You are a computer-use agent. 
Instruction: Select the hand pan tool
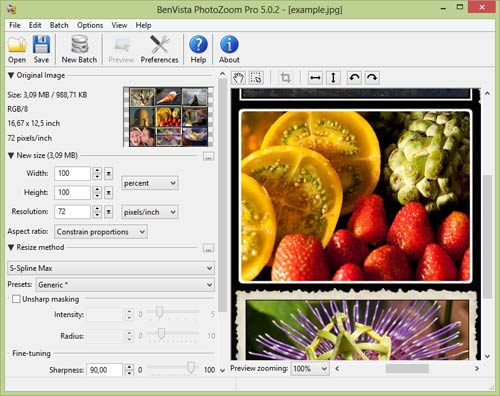coord(238,78)
